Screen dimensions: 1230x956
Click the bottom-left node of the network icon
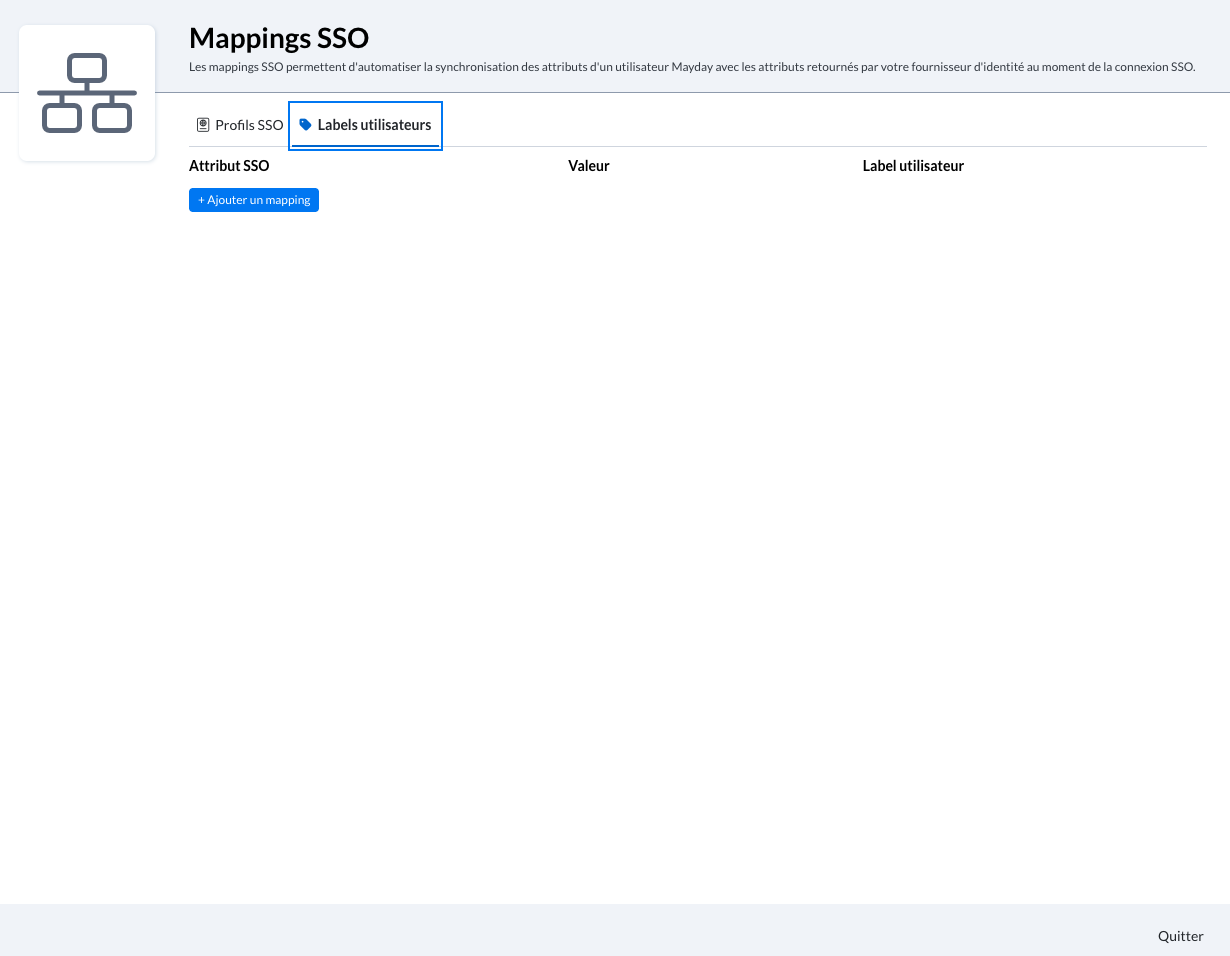[x=61, y=118]
